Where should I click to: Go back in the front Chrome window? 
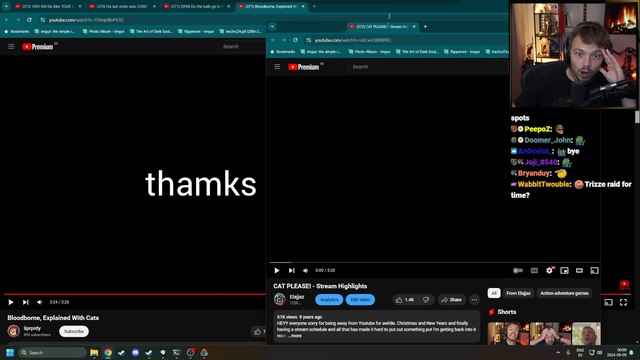(273, 40)
